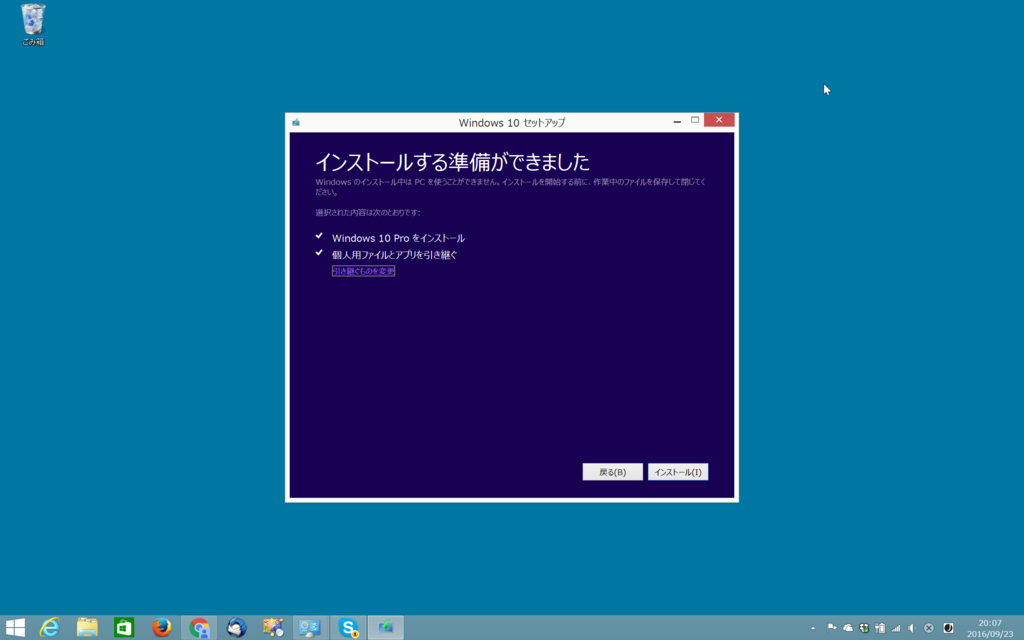Viewport: 1024px width, 640px height.
Task: Click the circled X tray icon
Action: coord(929,628)
